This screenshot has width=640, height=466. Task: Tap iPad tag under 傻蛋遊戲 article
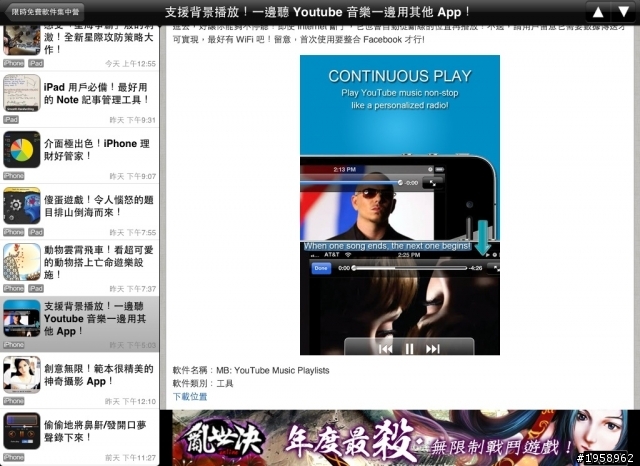click(36, 232)
